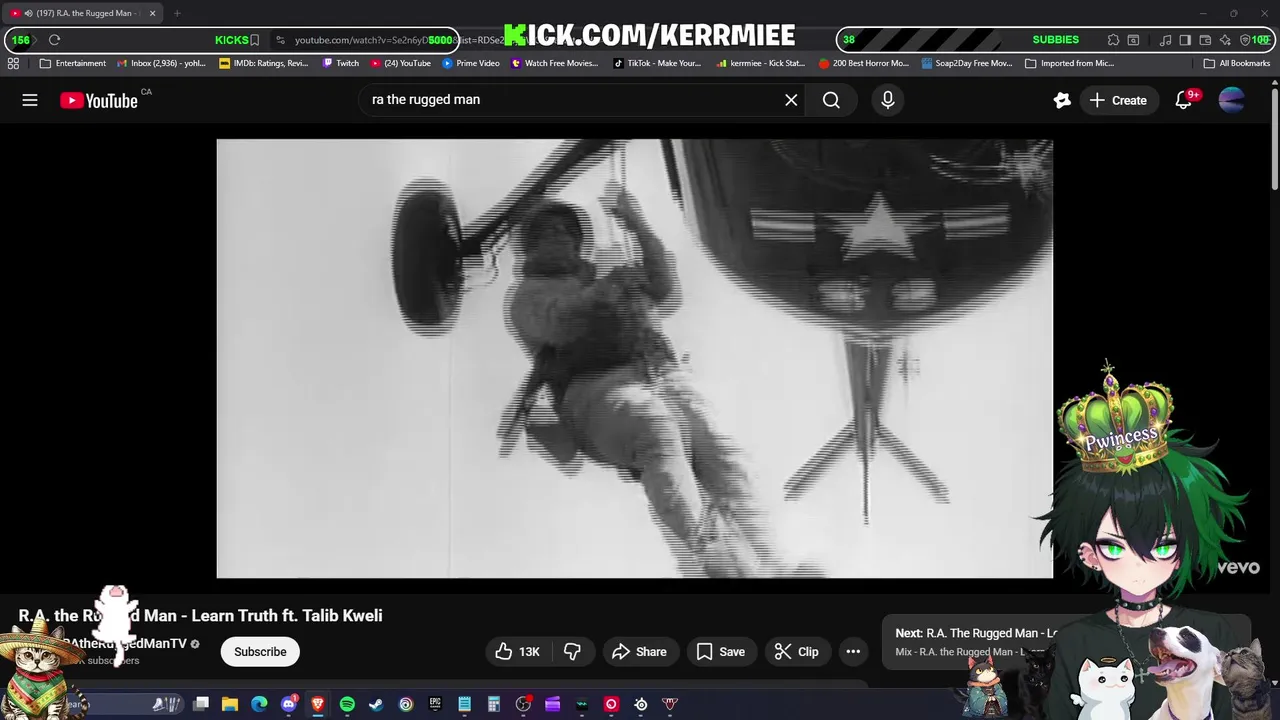Open the IMDb Ratings bookmark
1280x720 pixels.
(264, 63)
